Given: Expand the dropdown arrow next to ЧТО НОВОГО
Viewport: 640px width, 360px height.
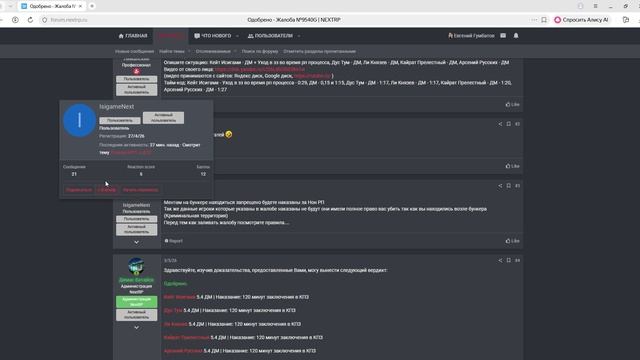Looking at the screenshot, I should (237, 36).
